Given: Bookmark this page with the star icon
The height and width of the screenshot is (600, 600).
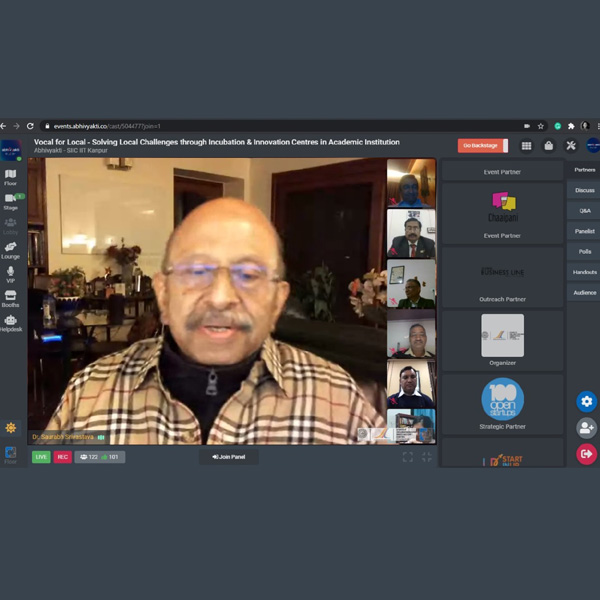Looking at the screenshot, I should (541, 126).
